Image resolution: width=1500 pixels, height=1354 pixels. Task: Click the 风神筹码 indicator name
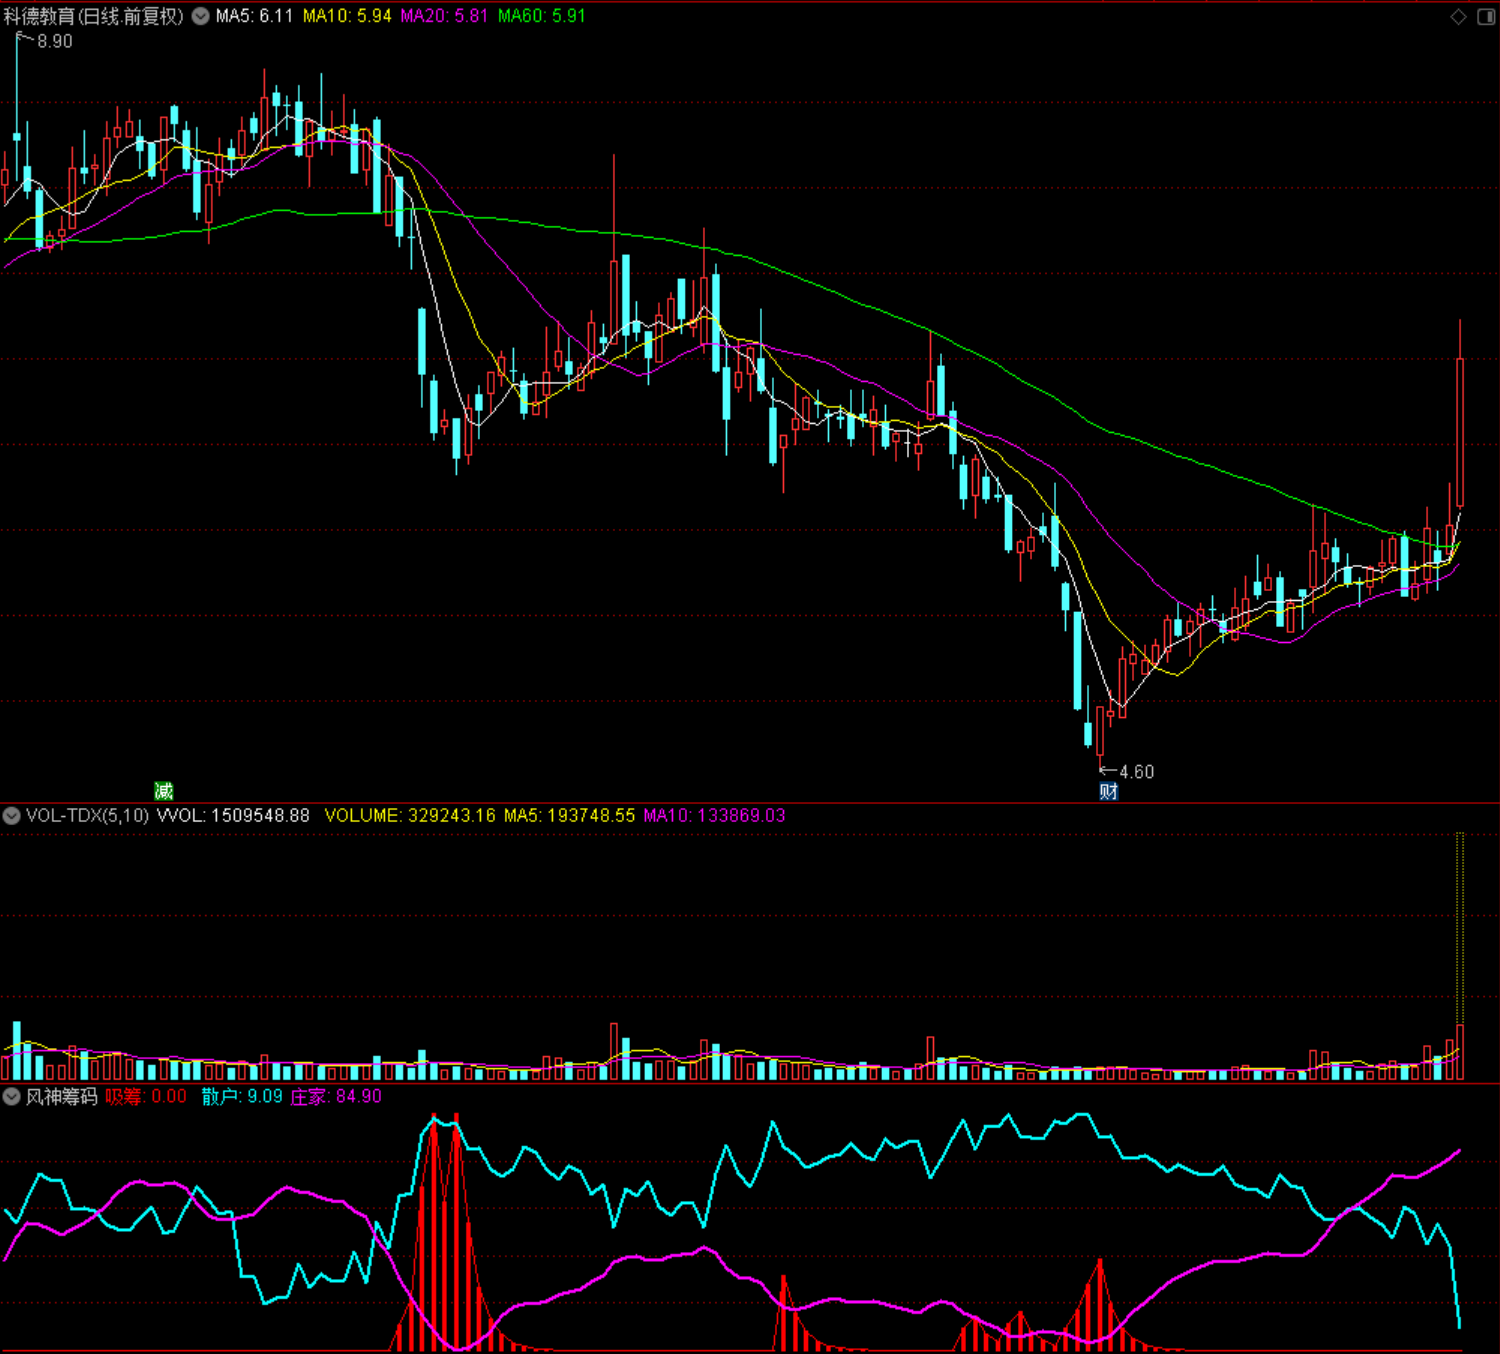tap(62, 1097)
